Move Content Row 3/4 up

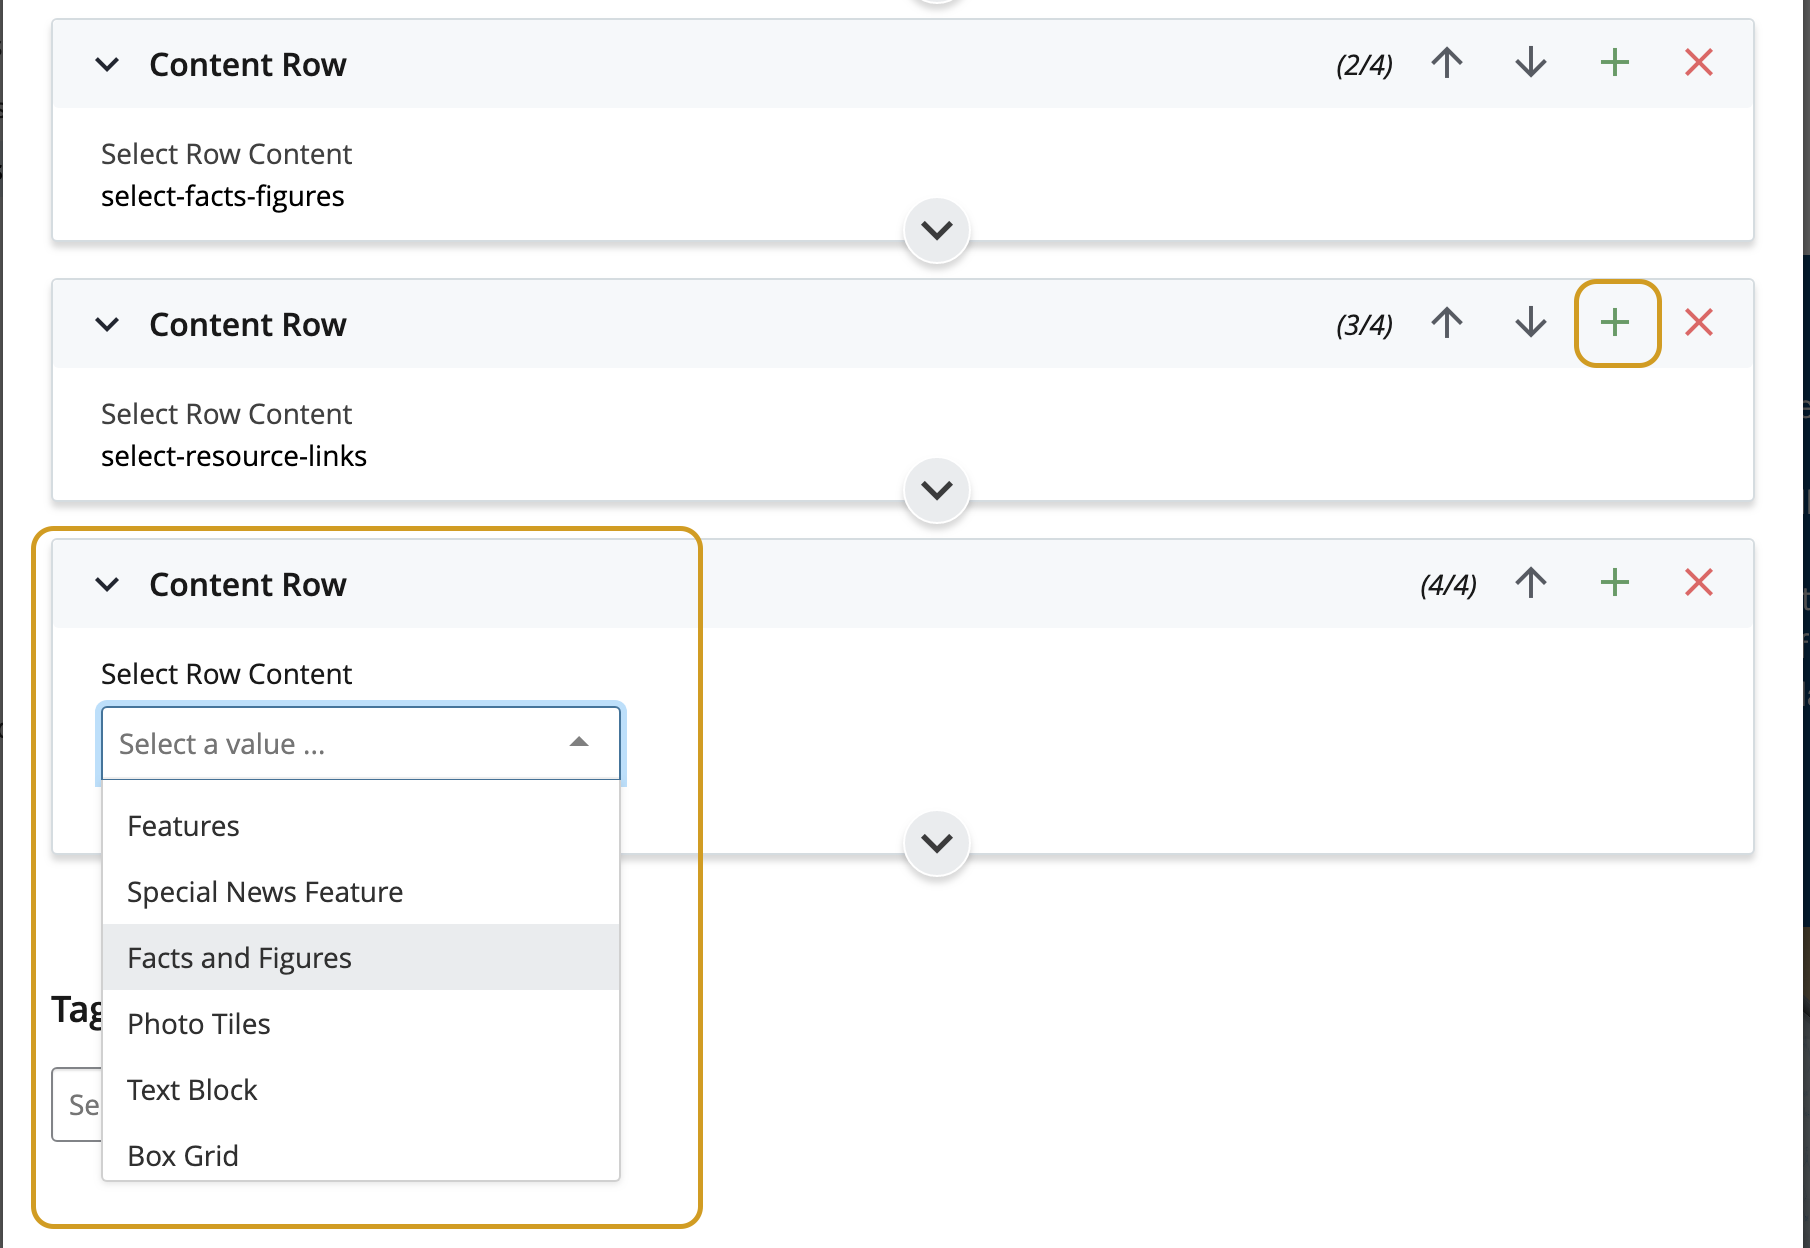(1446, 323)
